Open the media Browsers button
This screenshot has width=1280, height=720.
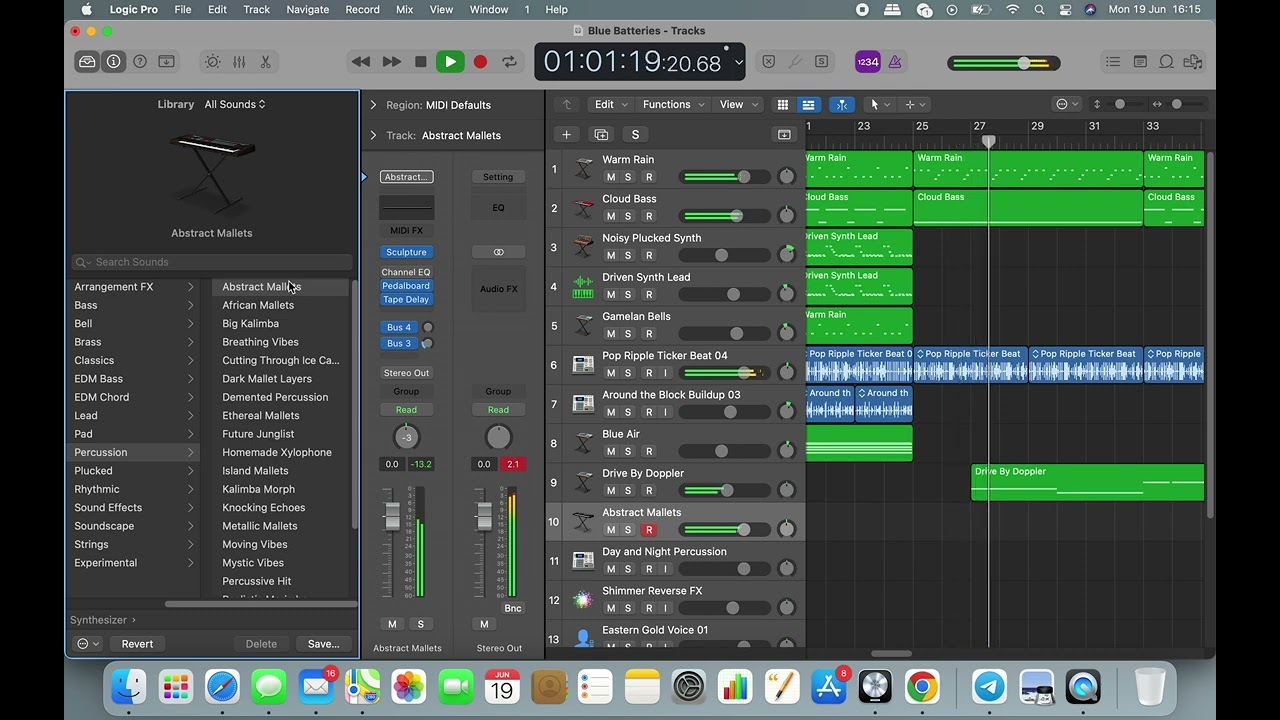(1192, 62)
